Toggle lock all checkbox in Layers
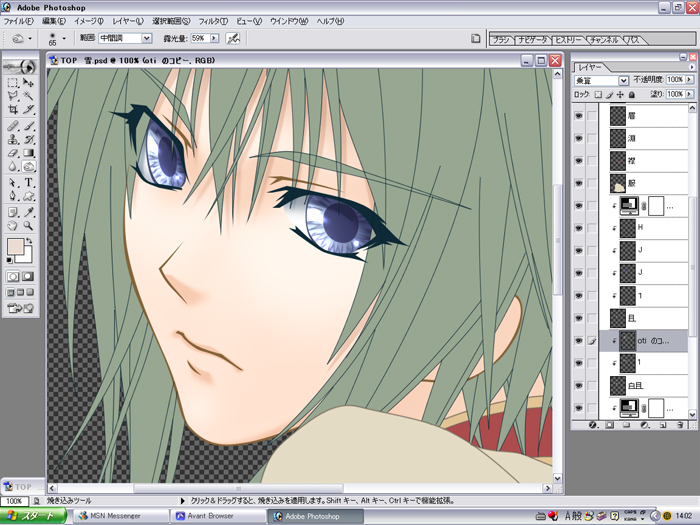This screenshot has height=525, width=700. tap(632, 95)
